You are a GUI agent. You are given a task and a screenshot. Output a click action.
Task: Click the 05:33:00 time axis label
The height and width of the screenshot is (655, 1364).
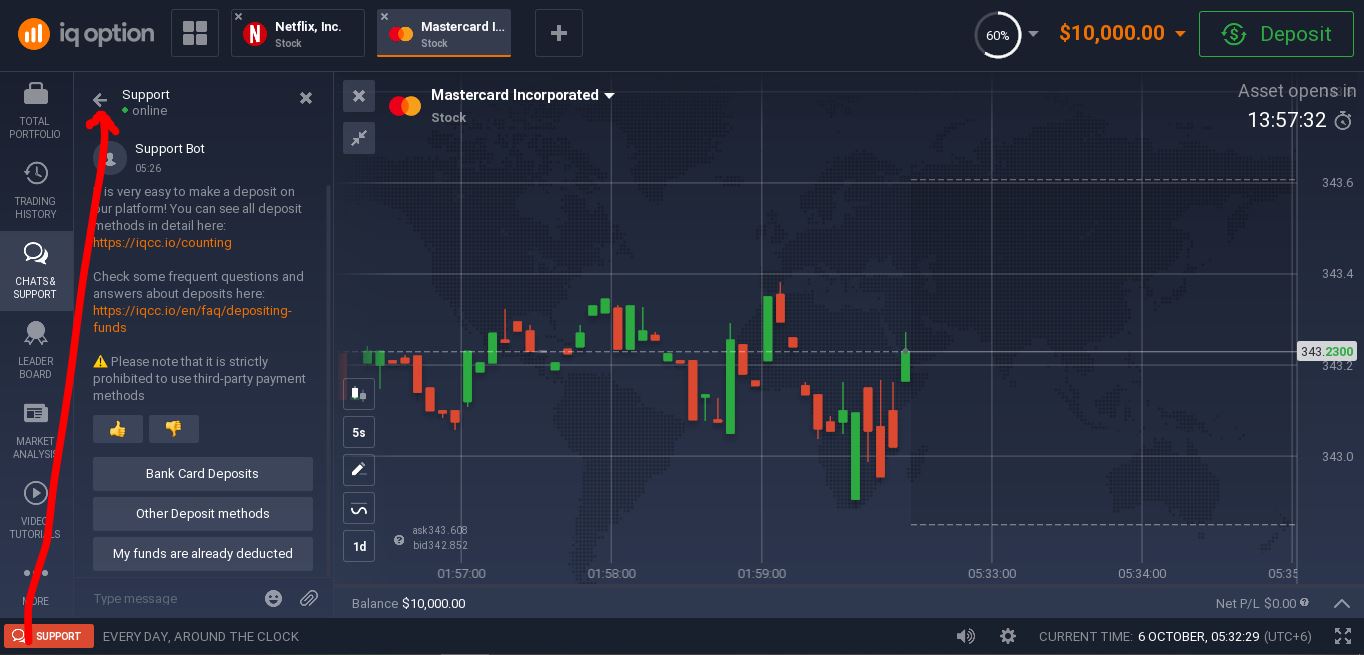(992, 574)
